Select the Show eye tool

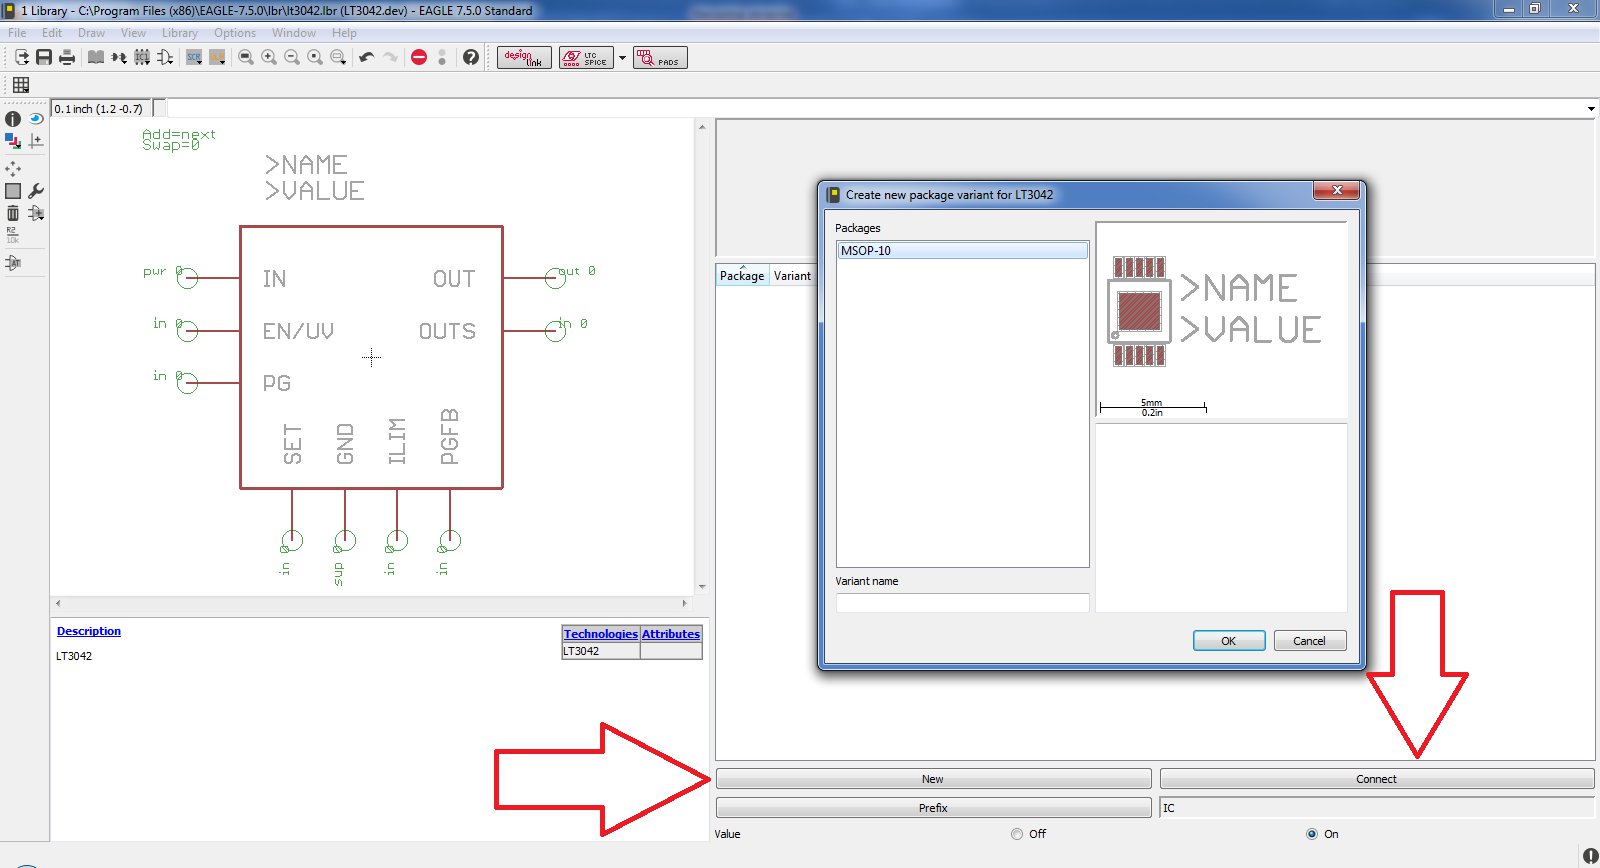[36, 119]
